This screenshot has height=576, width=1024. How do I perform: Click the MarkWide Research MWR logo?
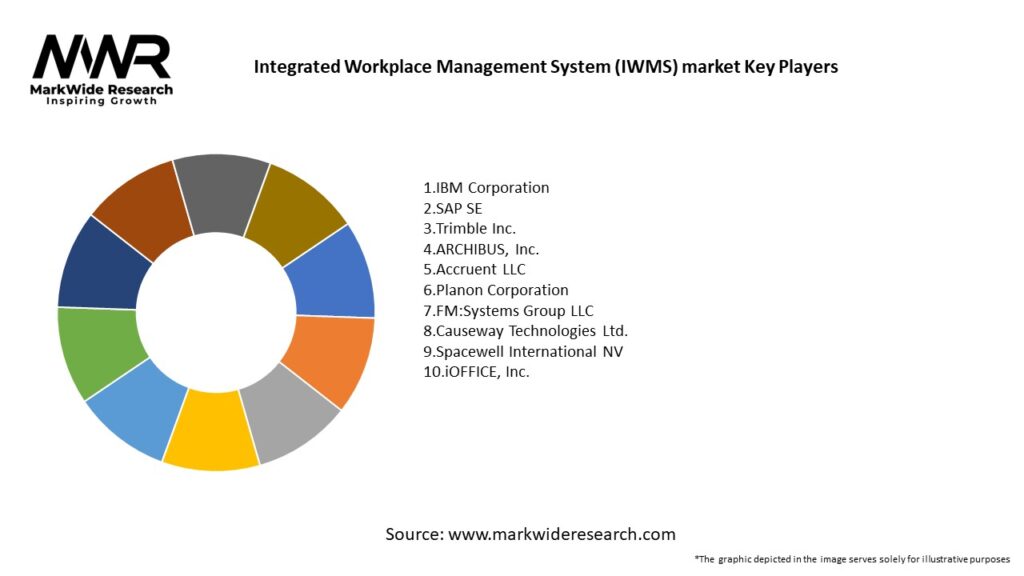pyautogui.click(x=102, y=58)
